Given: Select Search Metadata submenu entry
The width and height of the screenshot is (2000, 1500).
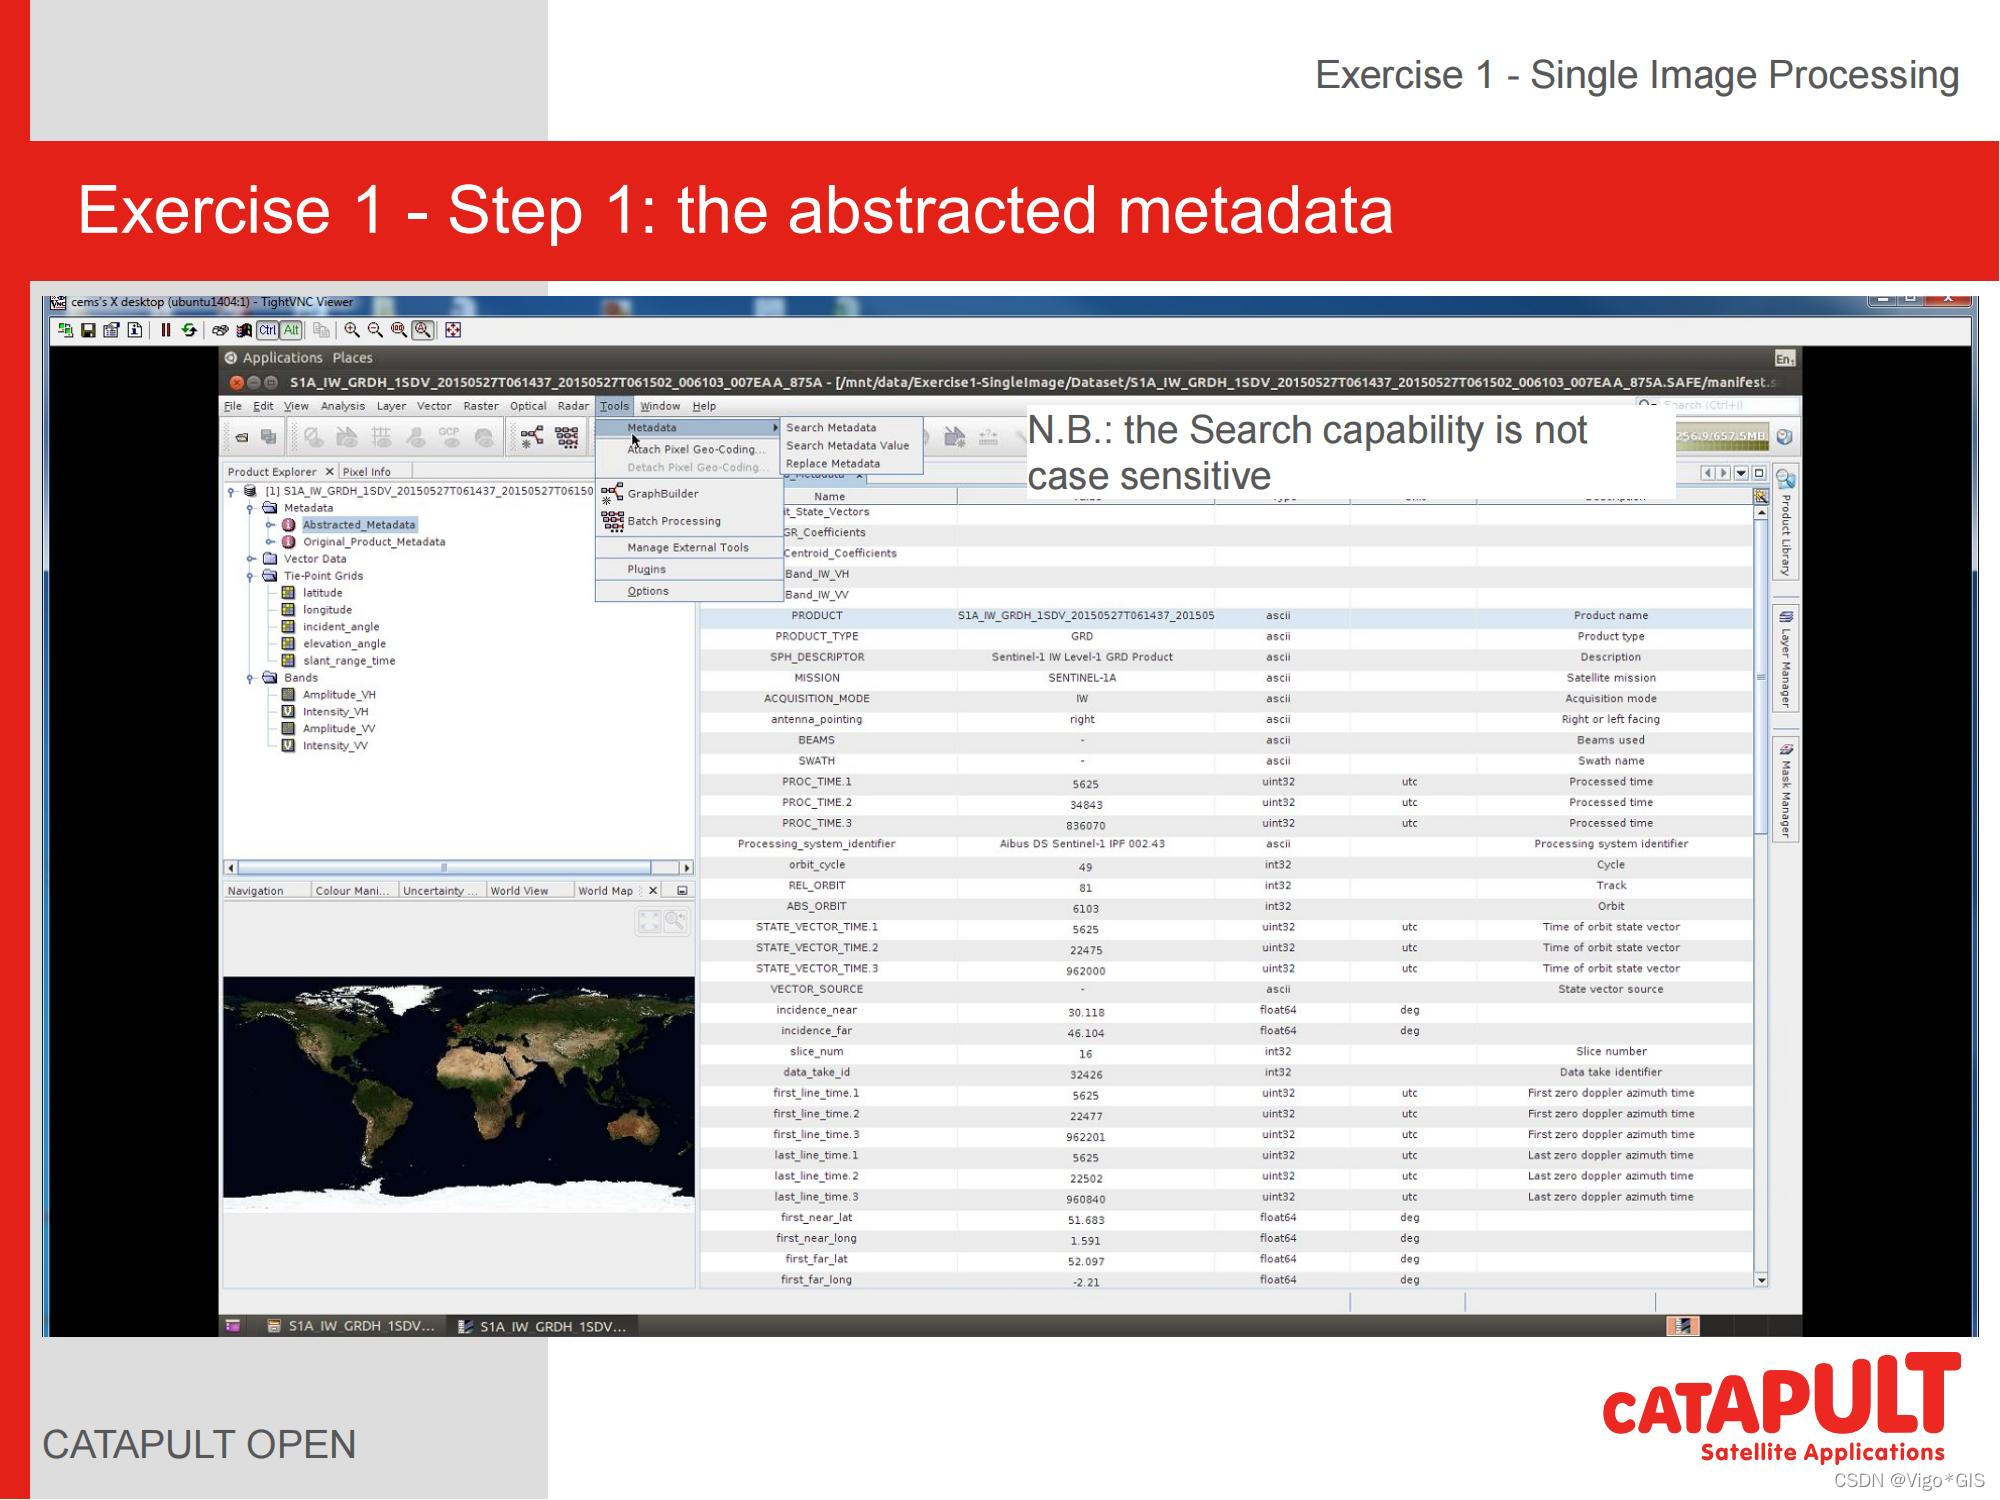Looking at the screenshot, I should coord(850,428).
